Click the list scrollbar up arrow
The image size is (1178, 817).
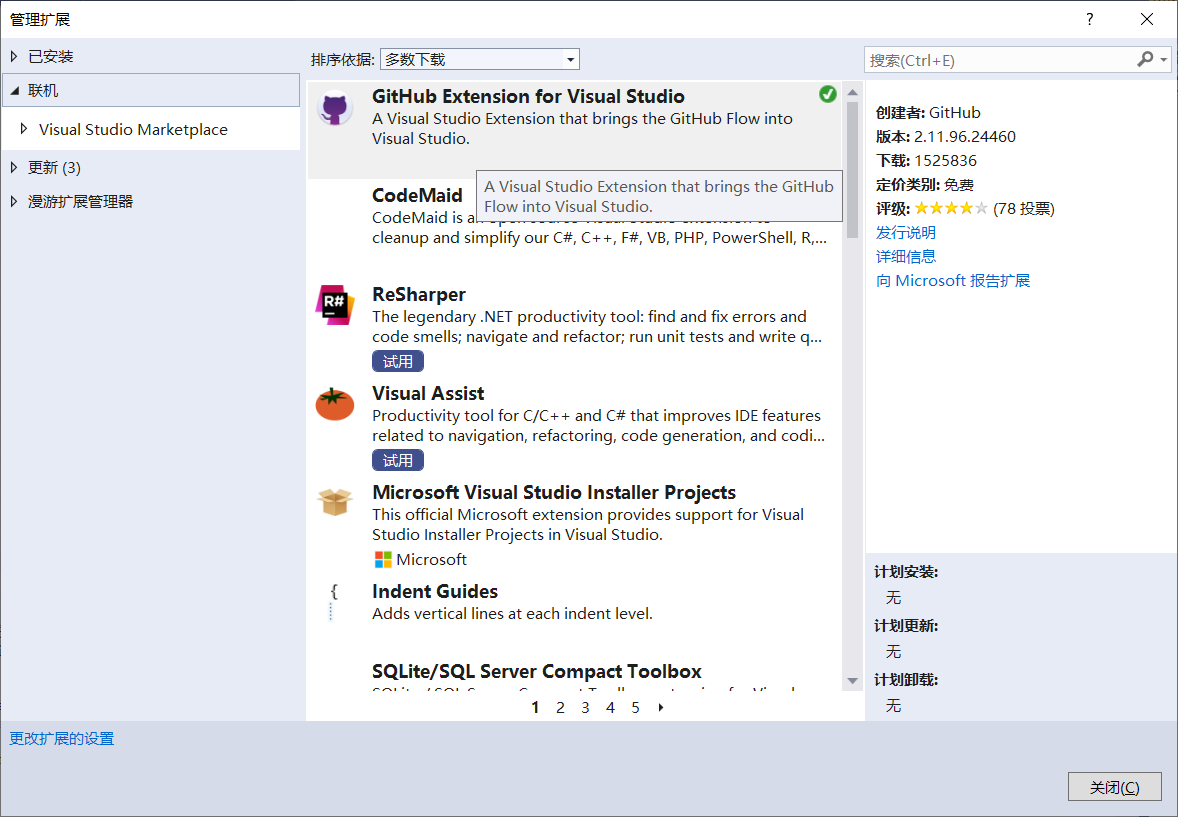(x=852, y=92)
